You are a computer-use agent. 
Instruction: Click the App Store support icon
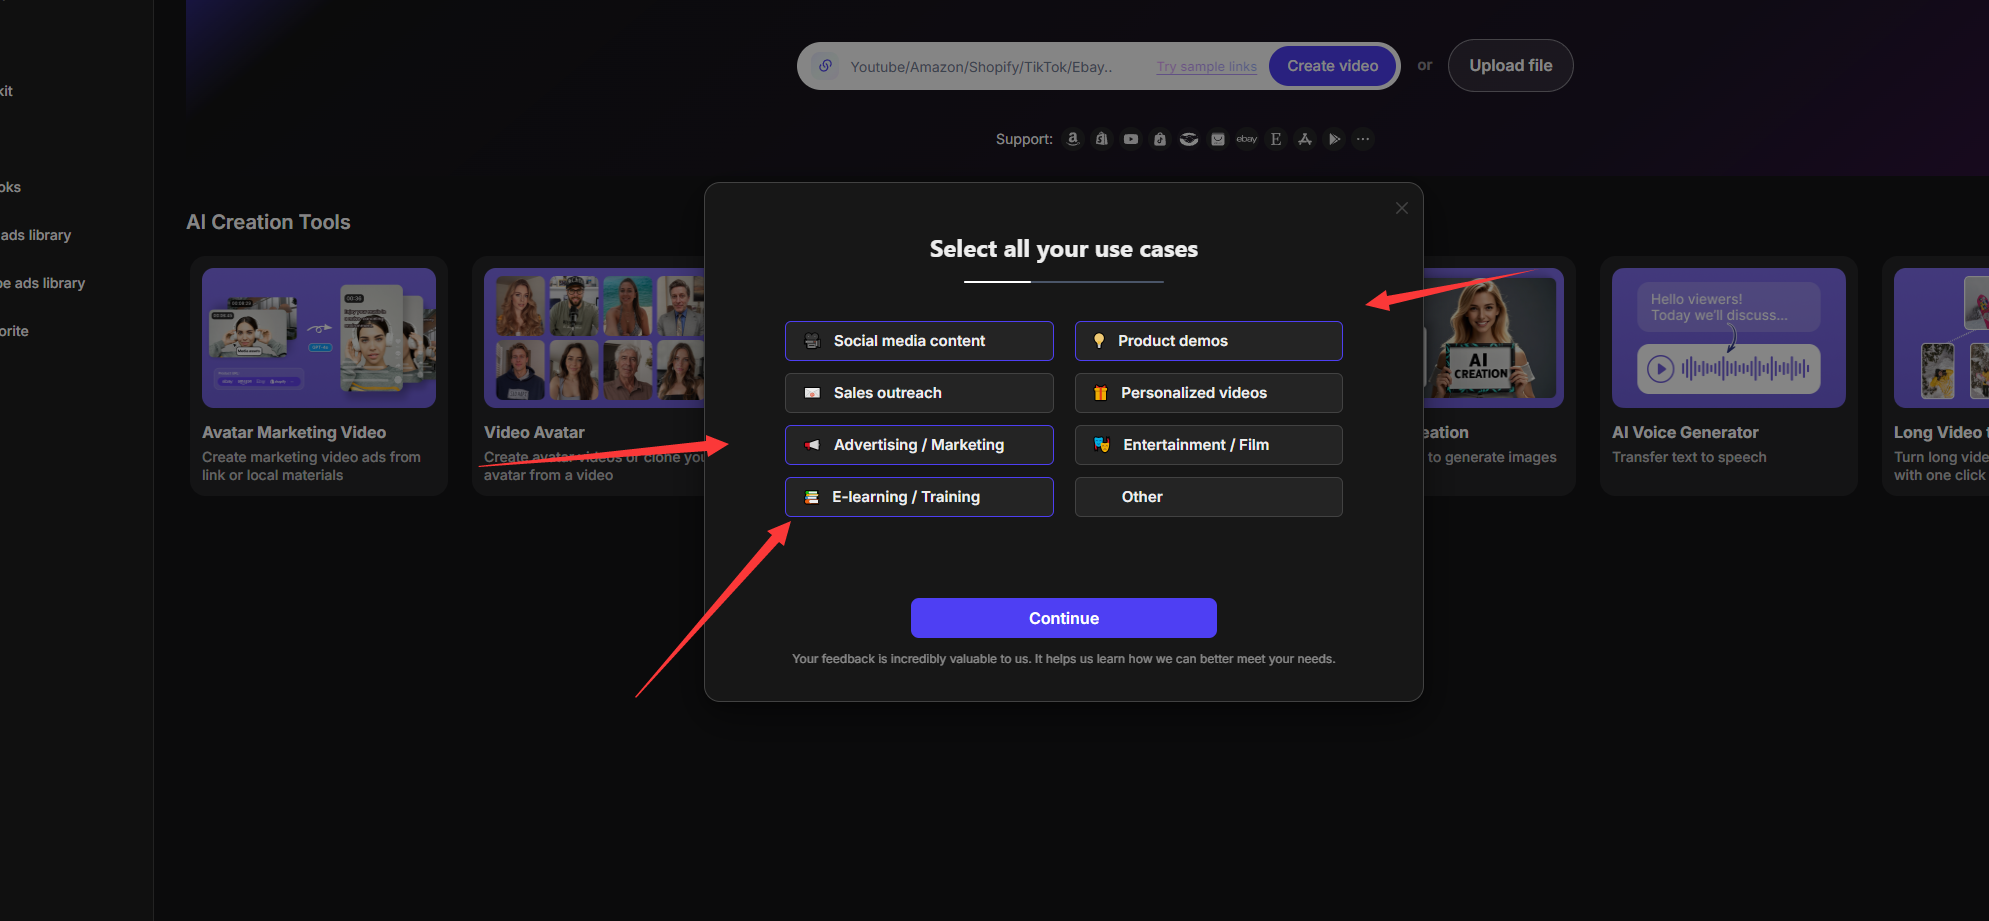click(1305, 139)
